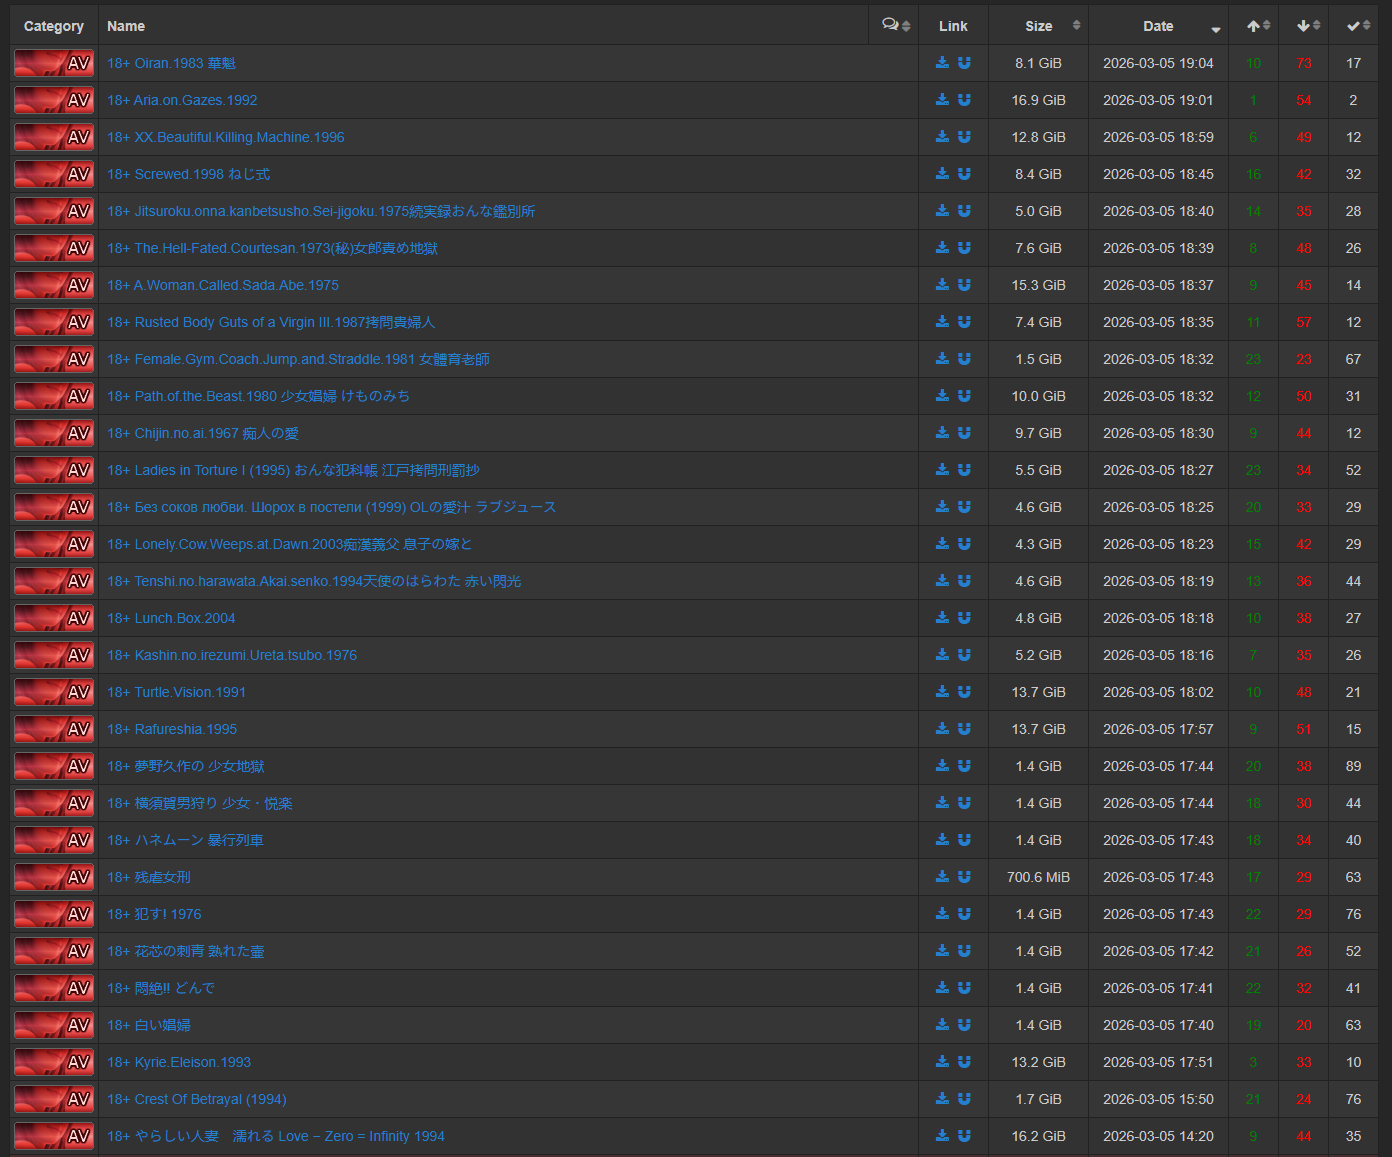Viewport: 1392px width, 1157px height.
Task: Click the date 2026-03-05 17:51
Action: (1159, 1062)
